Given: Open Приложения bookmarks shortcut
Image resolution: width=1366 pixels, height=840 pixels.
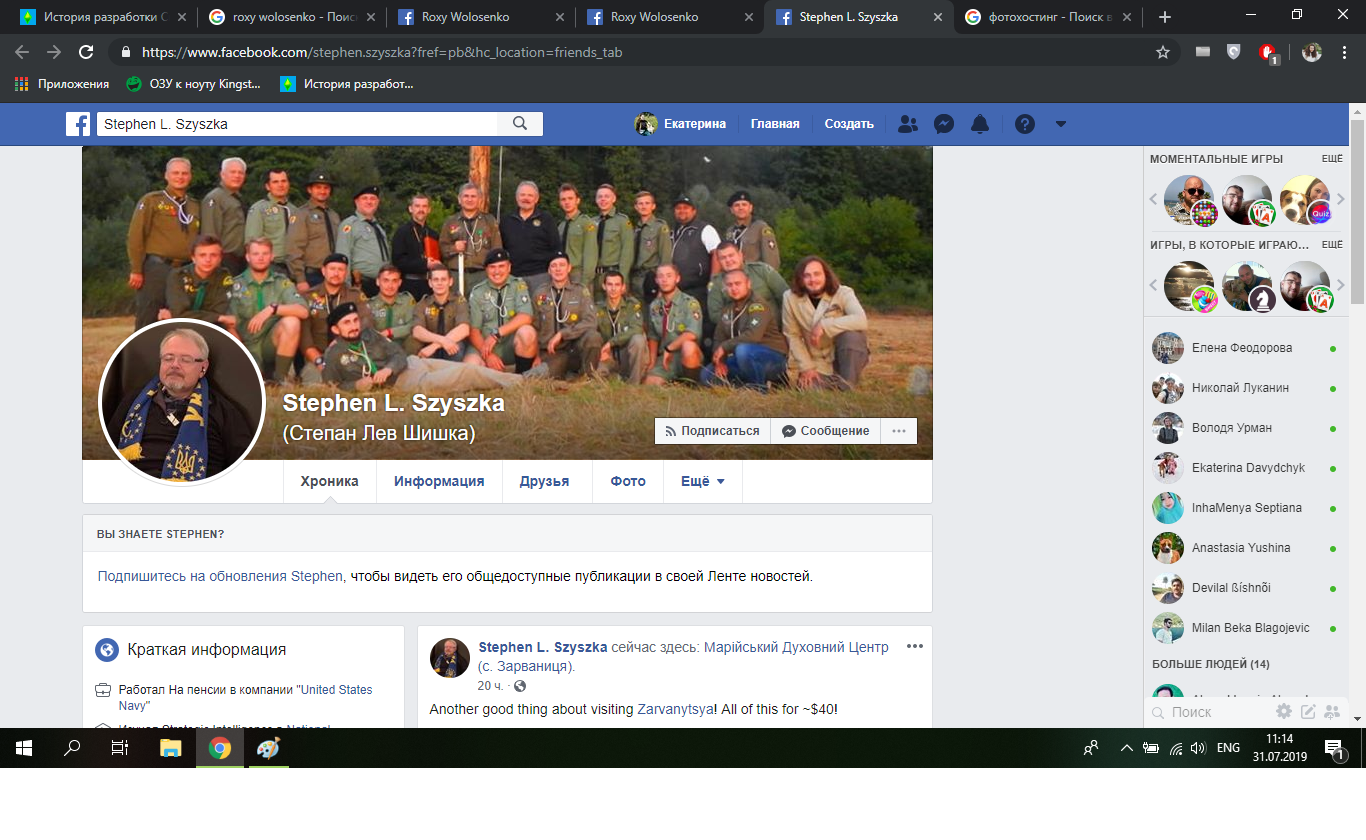Looking at the screenshot, I should [x=62, y=84].
